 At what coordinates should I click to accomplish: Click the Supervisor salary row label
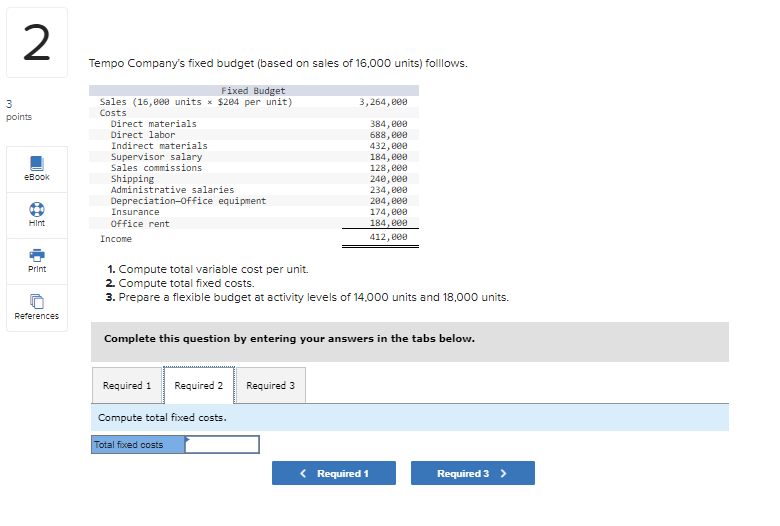click(x=156, y=157)
